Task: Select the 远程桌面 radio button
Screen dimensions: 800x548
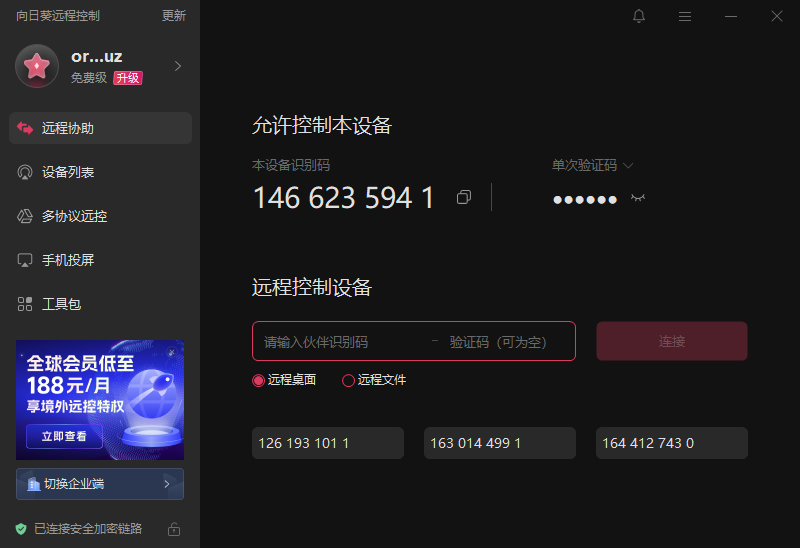Action: [259, 381]
